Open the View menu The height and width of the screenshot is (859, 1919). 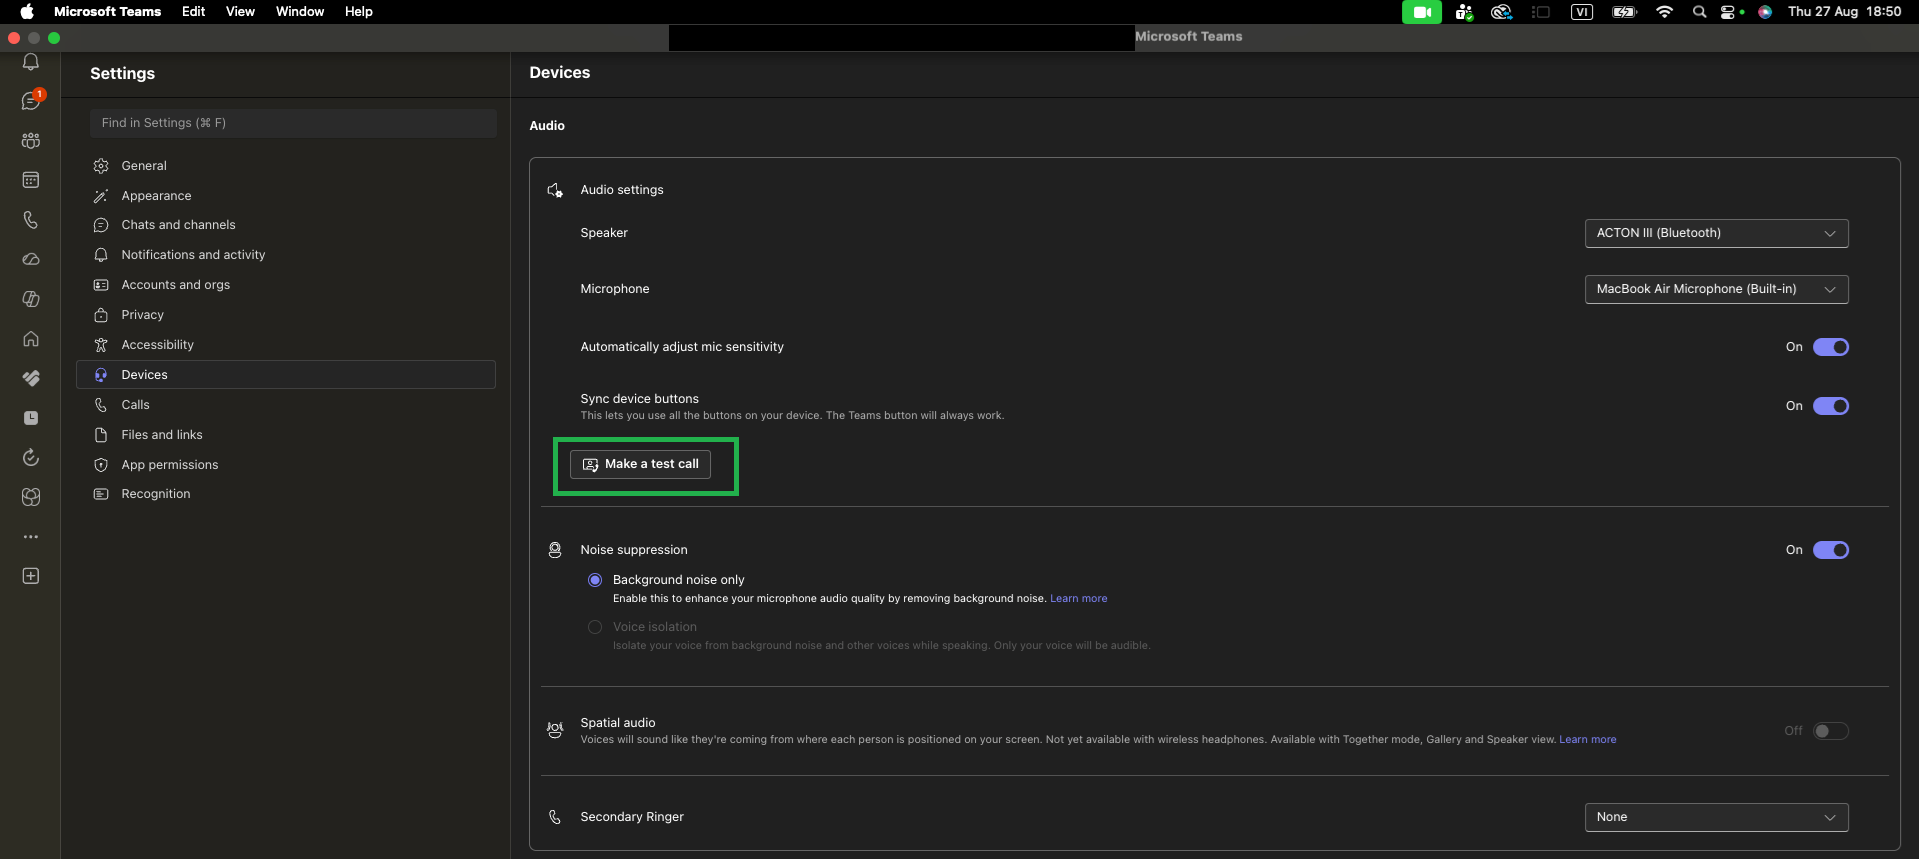point(240,12)
